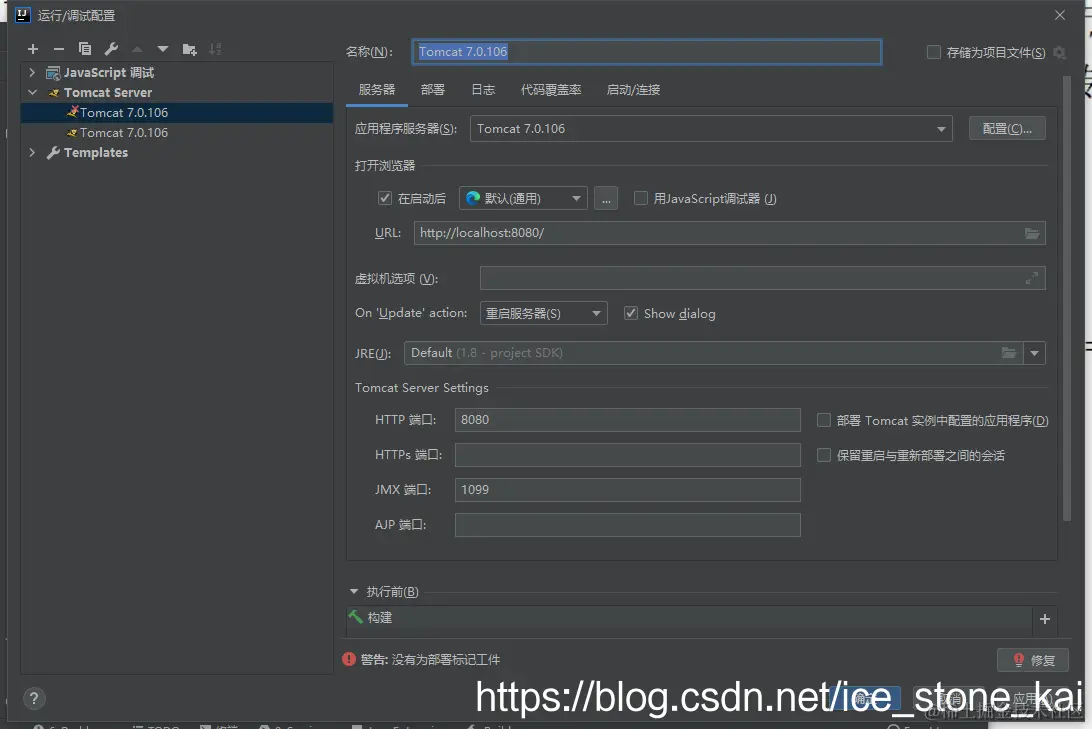This screenshot has width=1092, height=729.
Task: Close the 运行/调试配置 dialog
Action: pos(1059,15)
